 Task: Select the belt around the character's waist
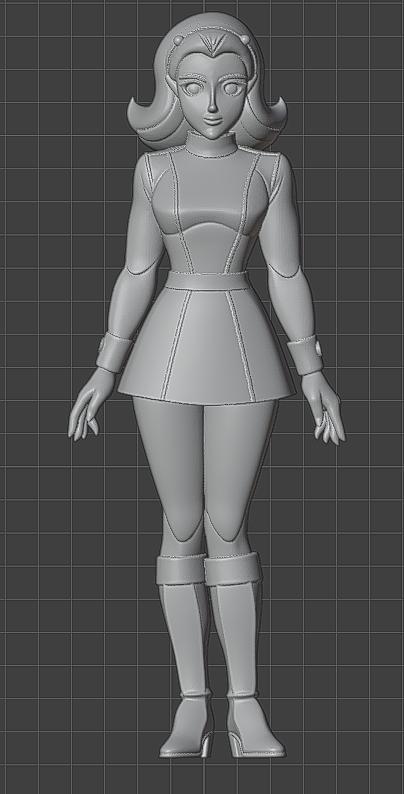click(x=207, y=280)
